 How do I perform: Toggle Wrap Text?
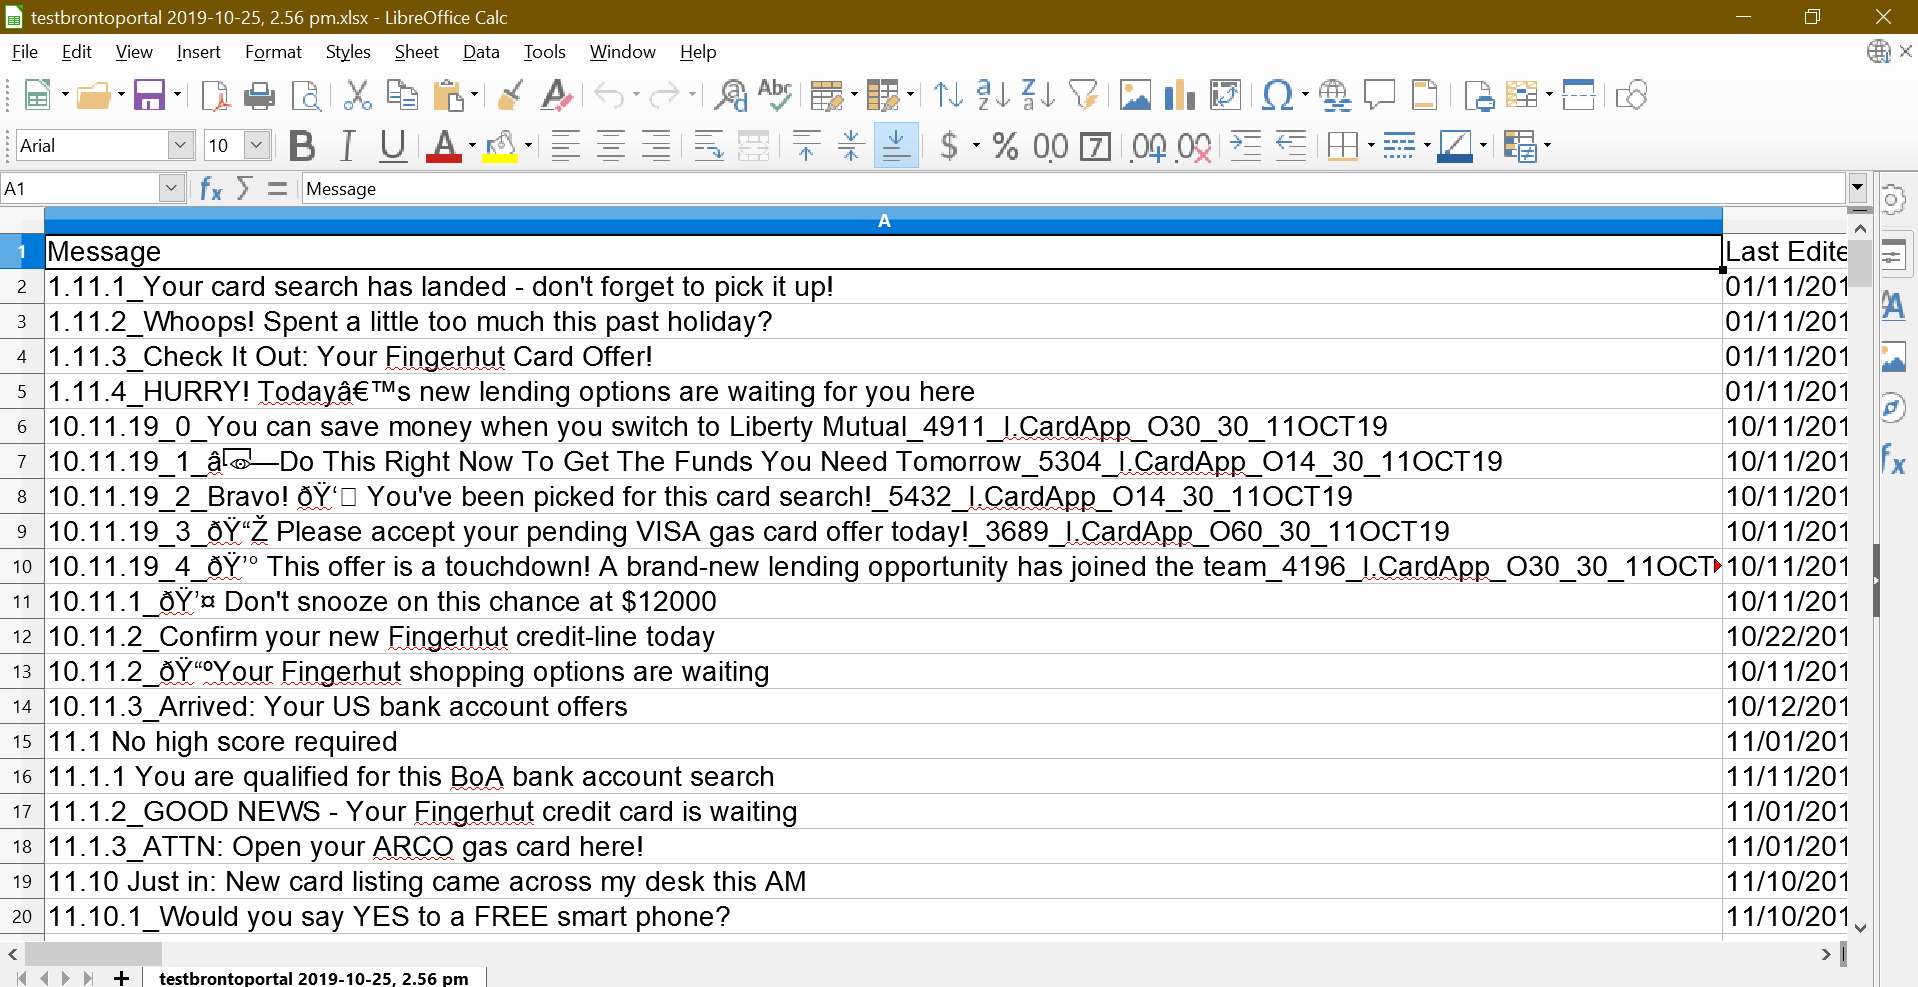pos(709,146)
